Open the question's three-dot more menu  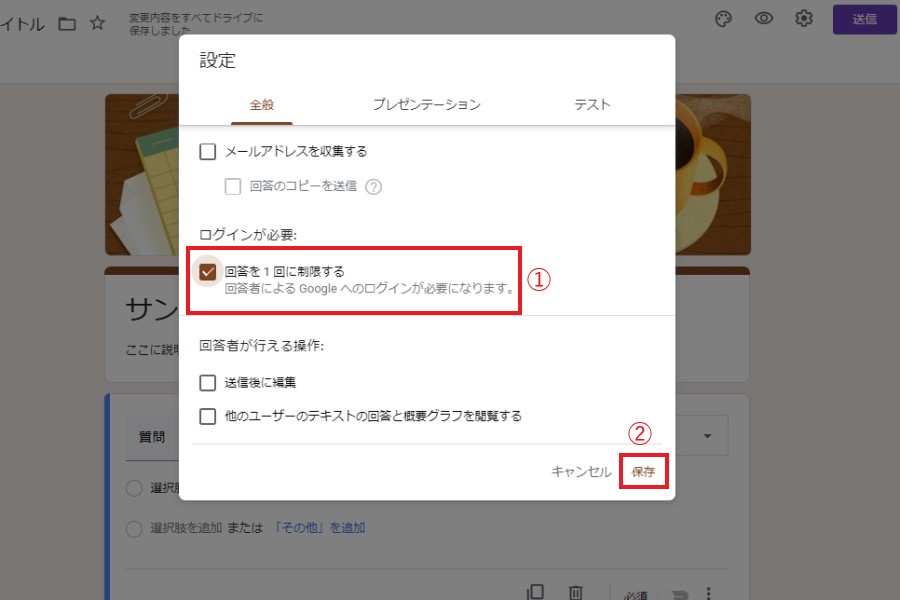(x=708, y=592)
